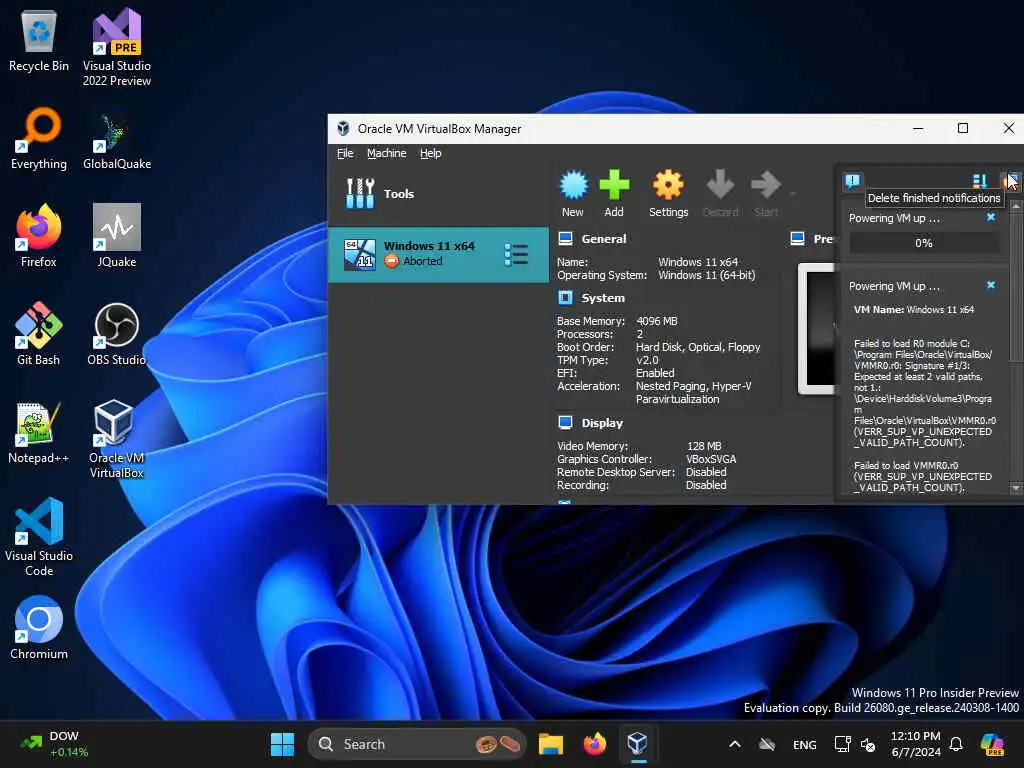The width and height of the screenshot is (1024, 768).
Task: Click the notification panel scroll up arrow
Action: (x=1016, y=206)
